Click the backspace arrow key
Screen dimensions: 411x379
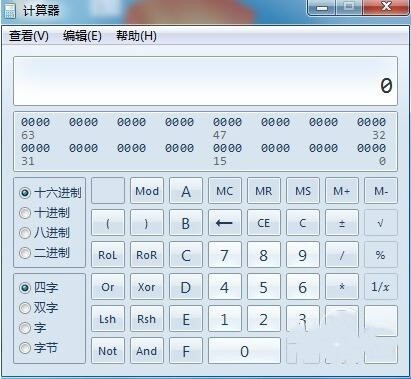(x=225, y=223)
